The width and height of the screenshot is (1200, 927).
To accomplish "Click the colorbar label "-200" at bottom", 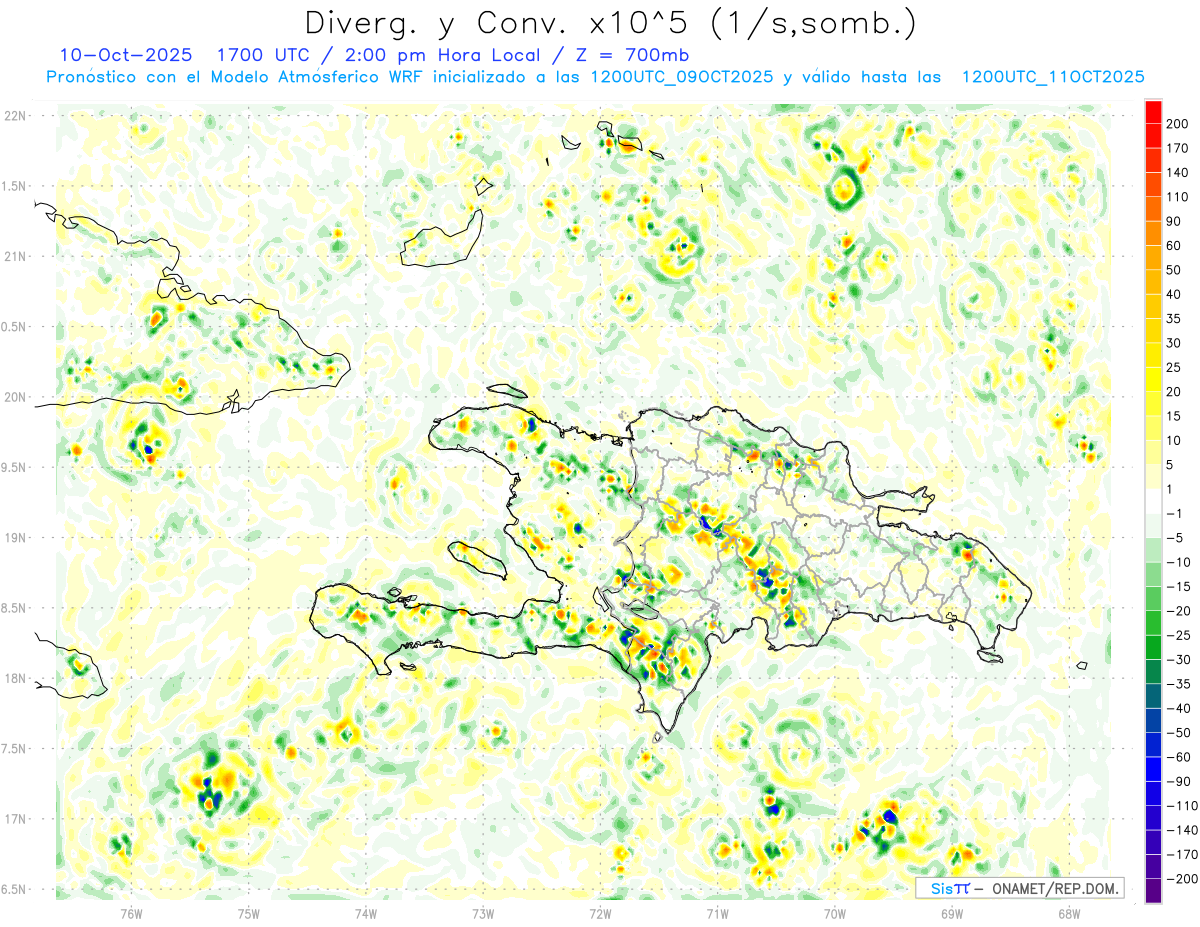I will point(1183,879).
